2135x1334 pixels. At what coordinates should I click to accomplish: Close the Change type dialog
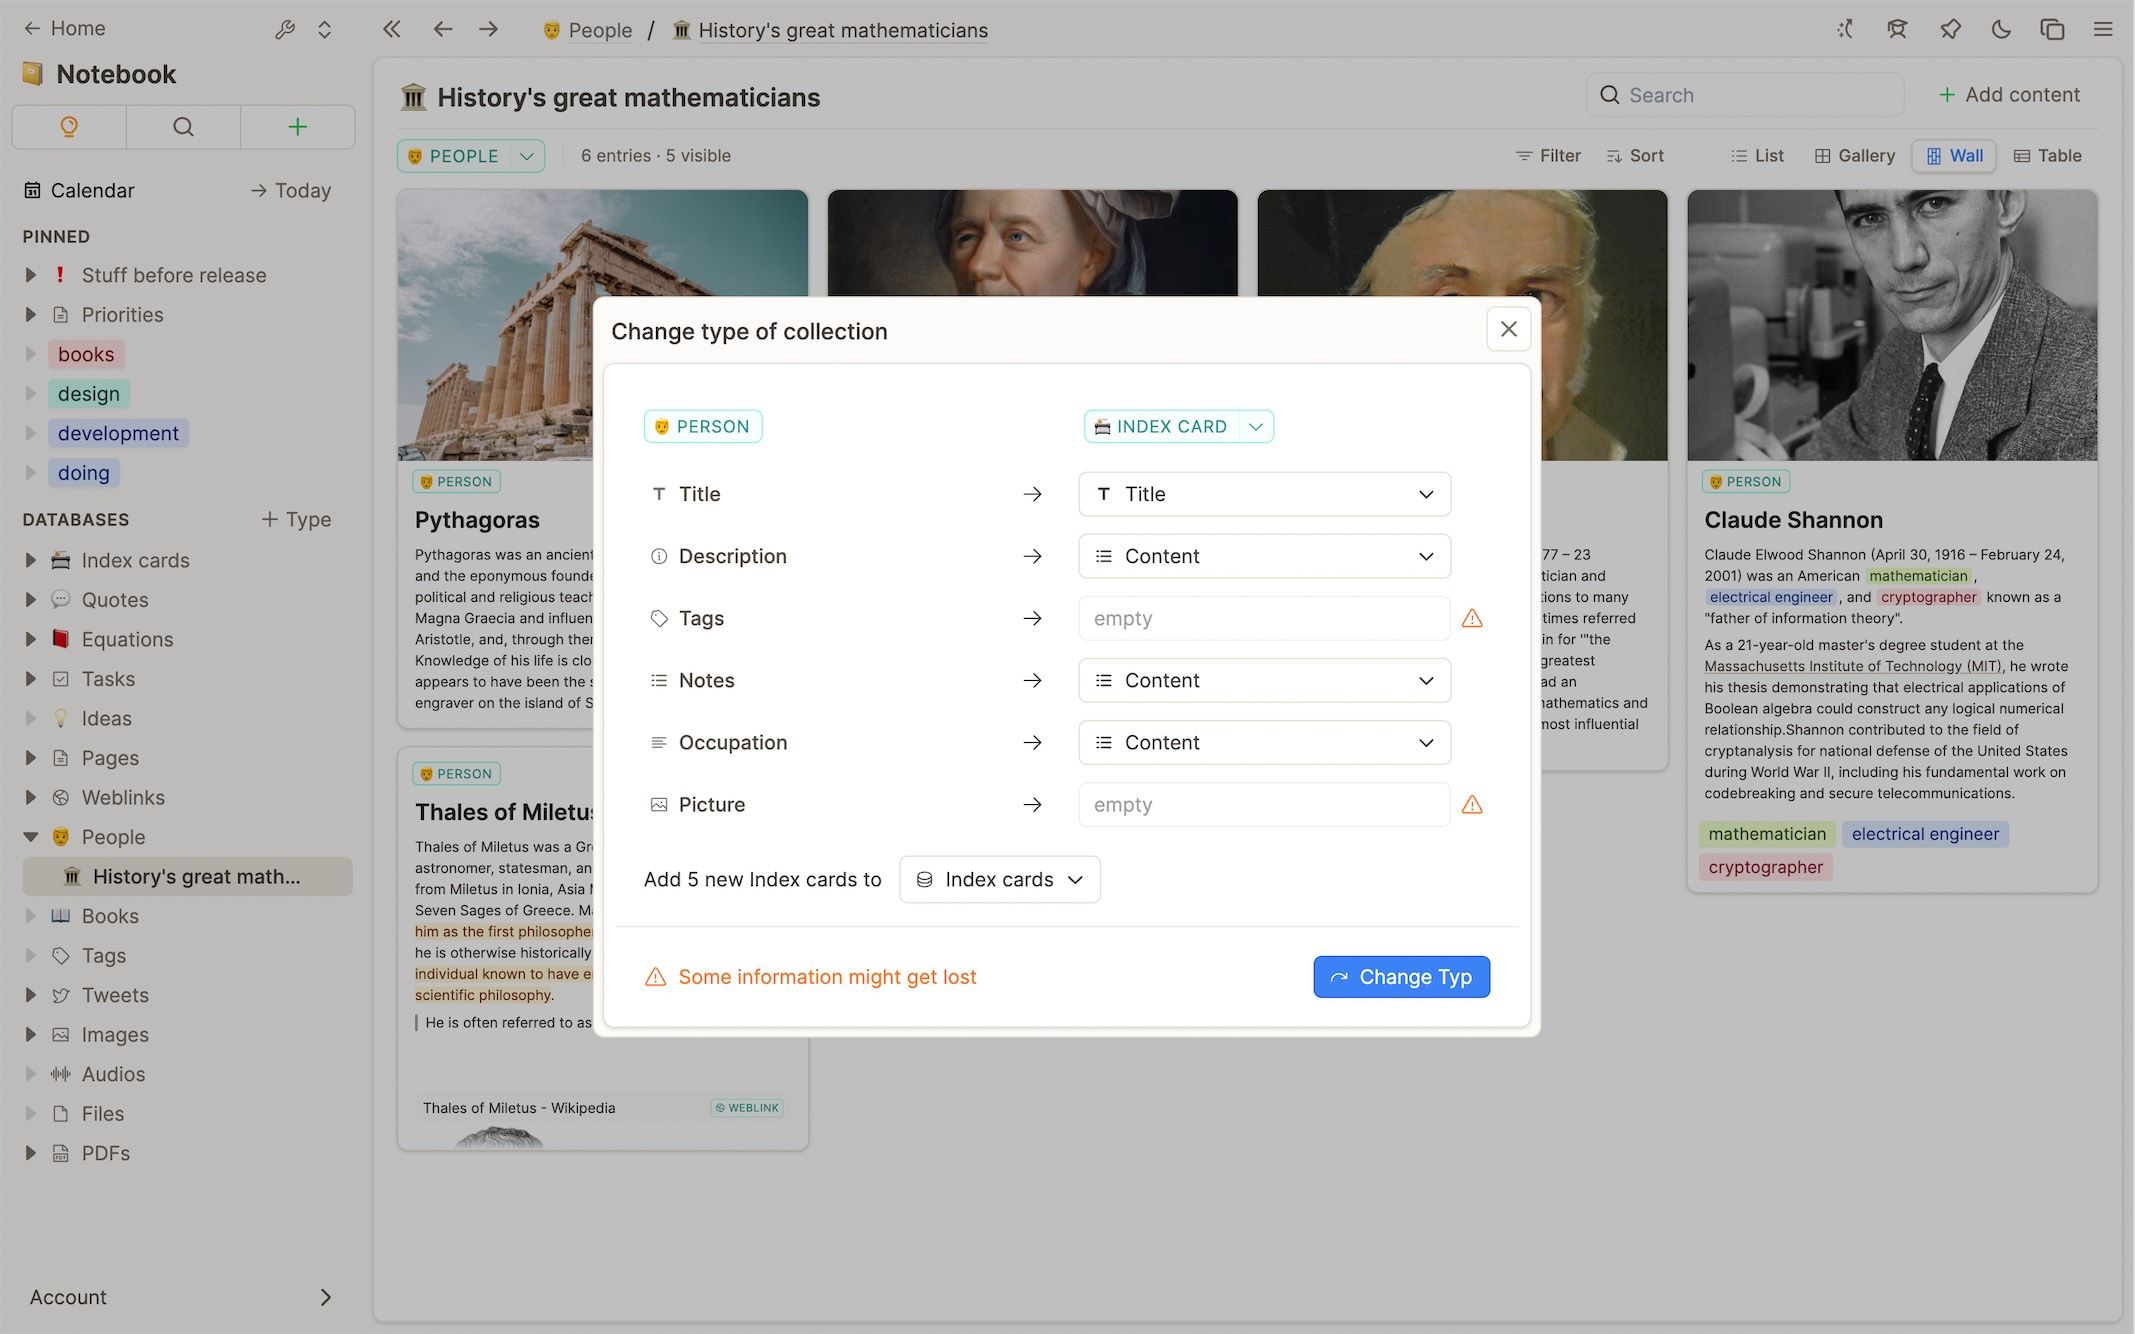[1508, 329]
